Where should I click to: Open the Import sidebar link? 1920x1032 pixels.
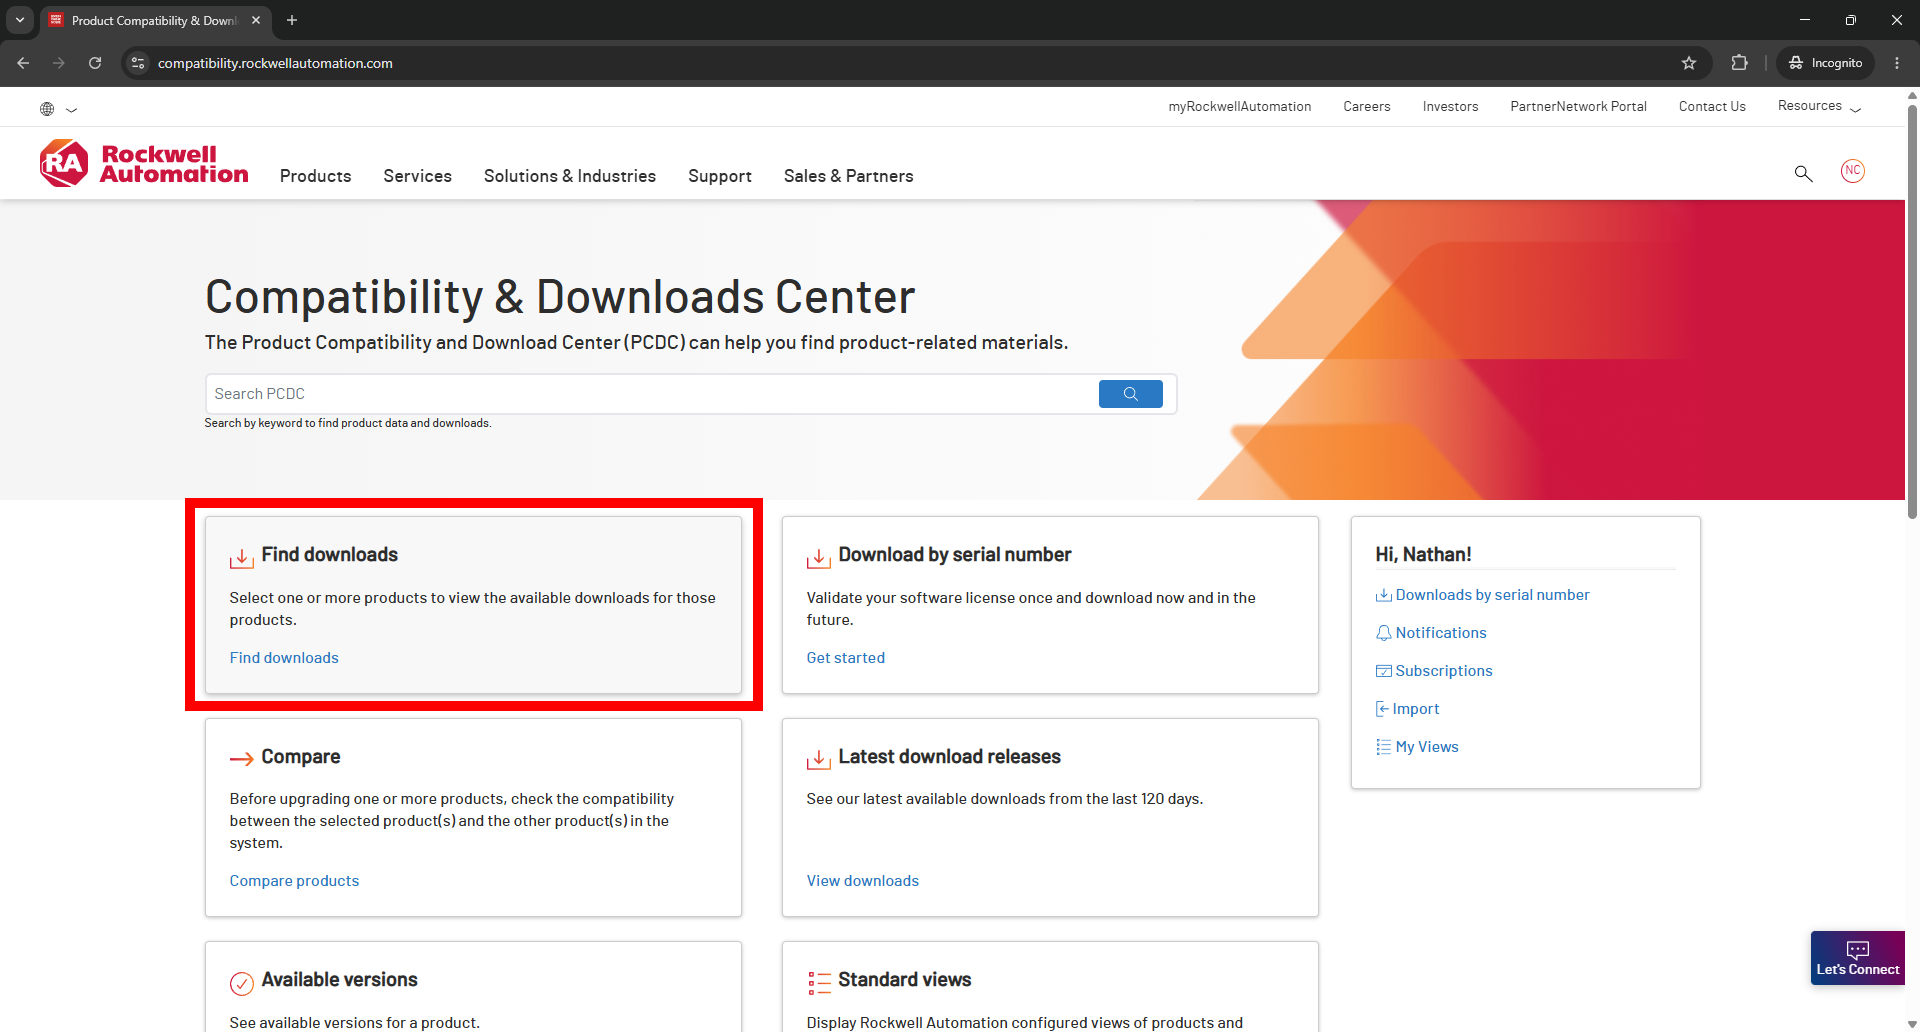[x=1416, y=709]
